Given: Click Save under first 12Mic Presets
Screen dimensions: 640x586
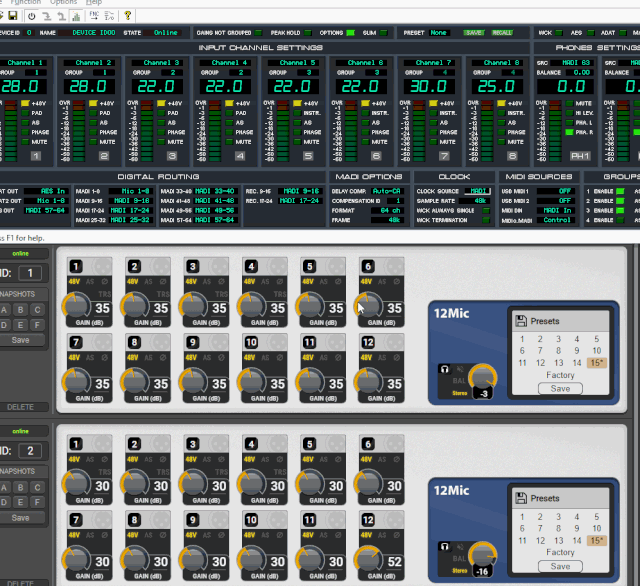Looking at the screenshot, I should coord(560,389).
